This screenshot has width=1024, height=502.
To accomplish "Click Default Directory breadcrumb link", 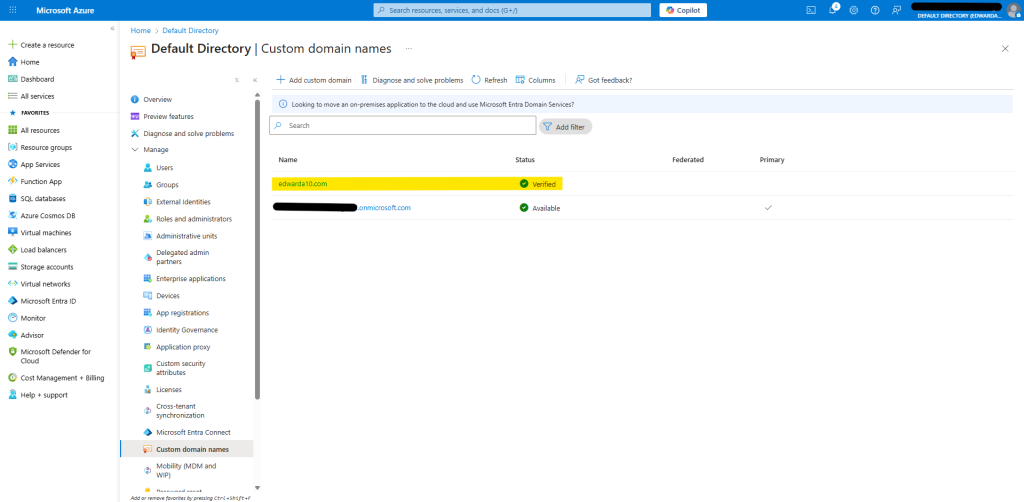I will click(191, 31).
